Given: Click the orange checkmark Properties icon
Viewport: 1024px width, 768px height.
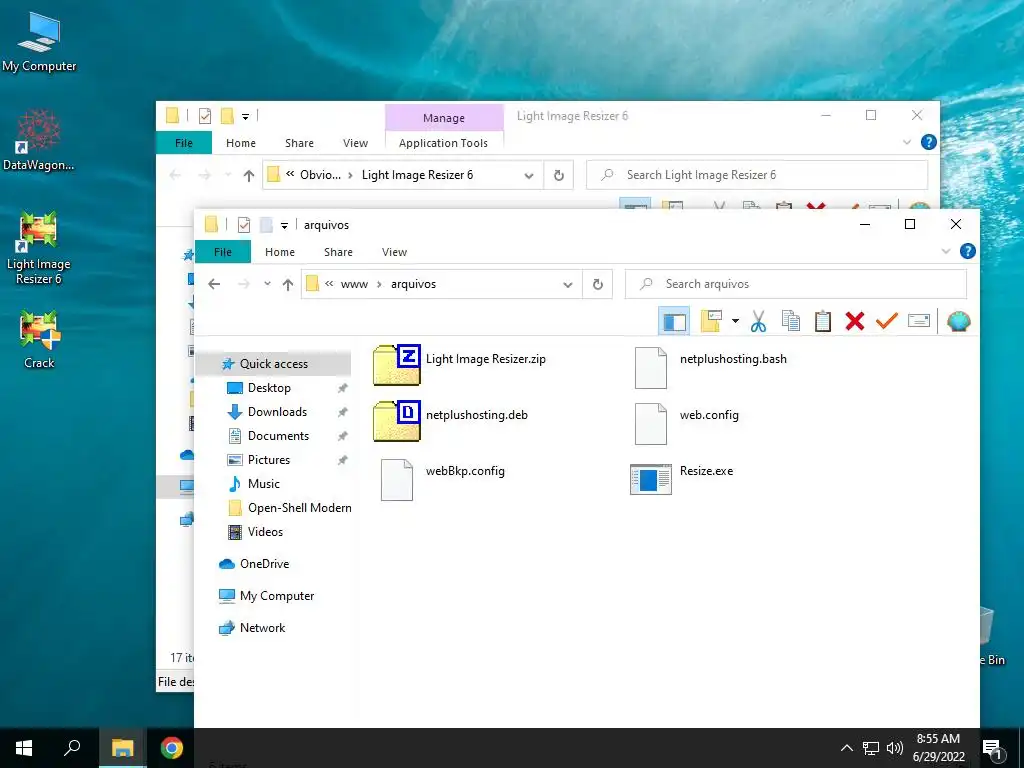Looking at the screenshot, I should click(887, 321).
